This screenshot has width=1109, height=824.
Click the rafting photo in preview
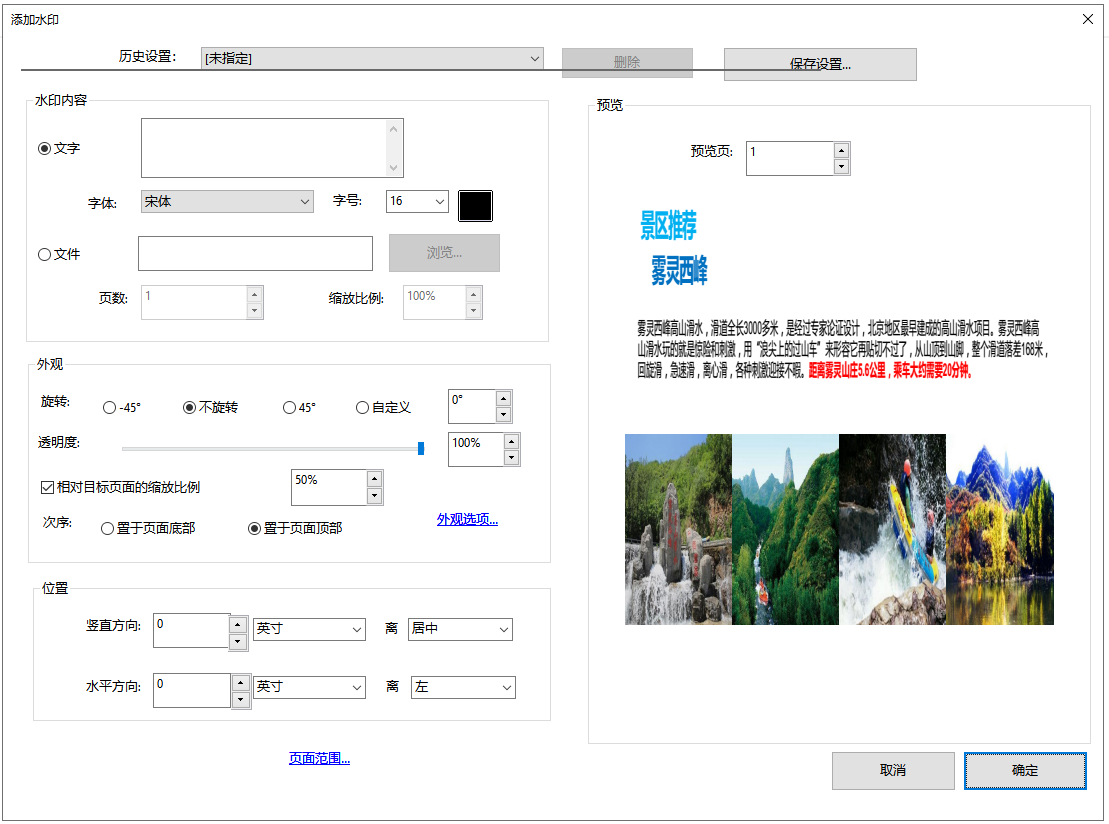tap(892, 529)
